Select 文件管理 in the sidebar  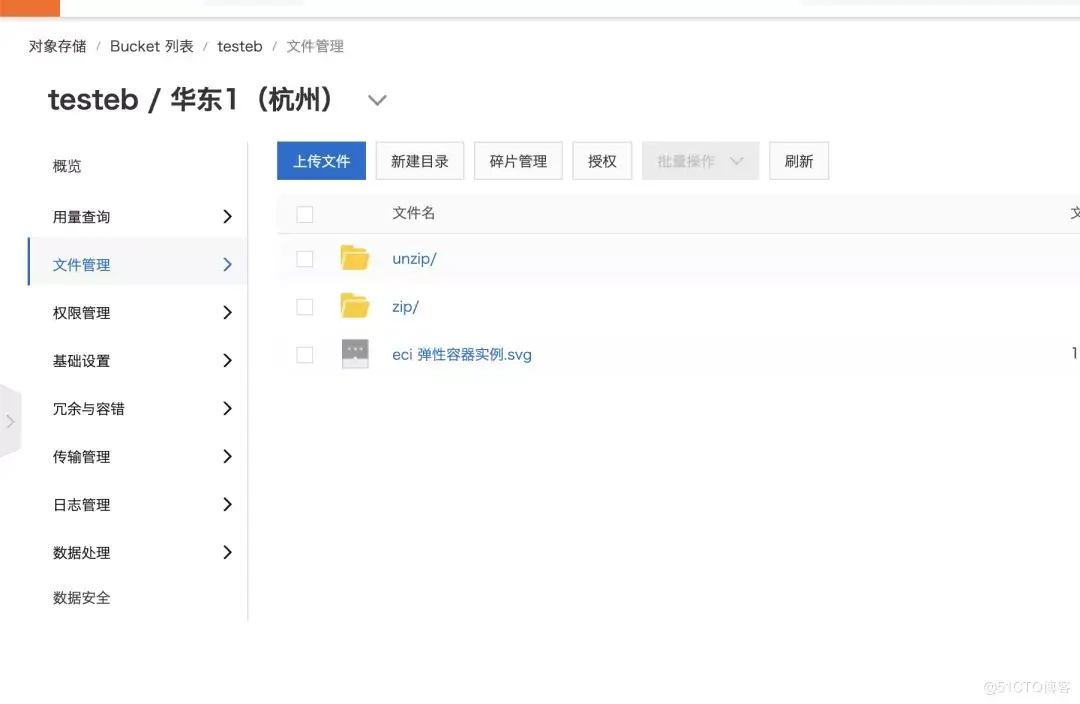tap(81, 265)
